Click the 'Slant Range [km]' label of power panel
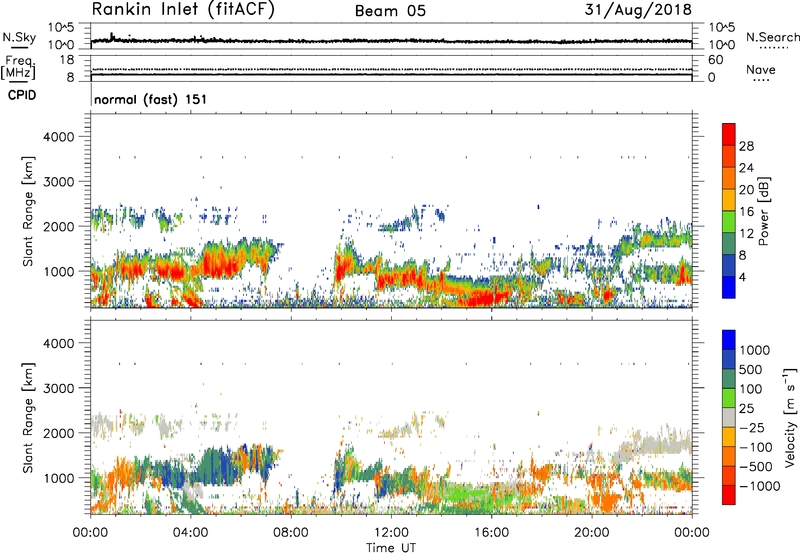The width and height of the screenshot is (800, 554). 28,211
